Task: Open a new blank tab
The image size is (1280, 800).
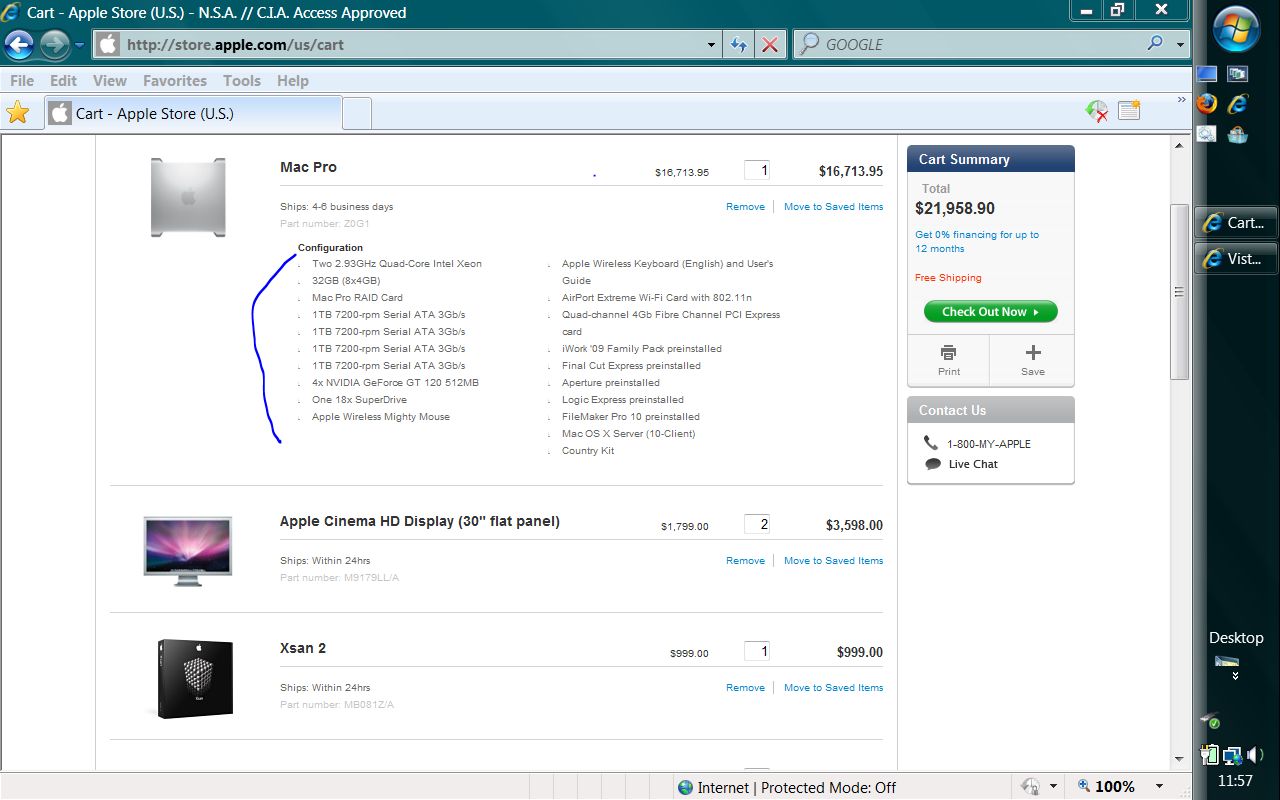Action: coord(357,113)
